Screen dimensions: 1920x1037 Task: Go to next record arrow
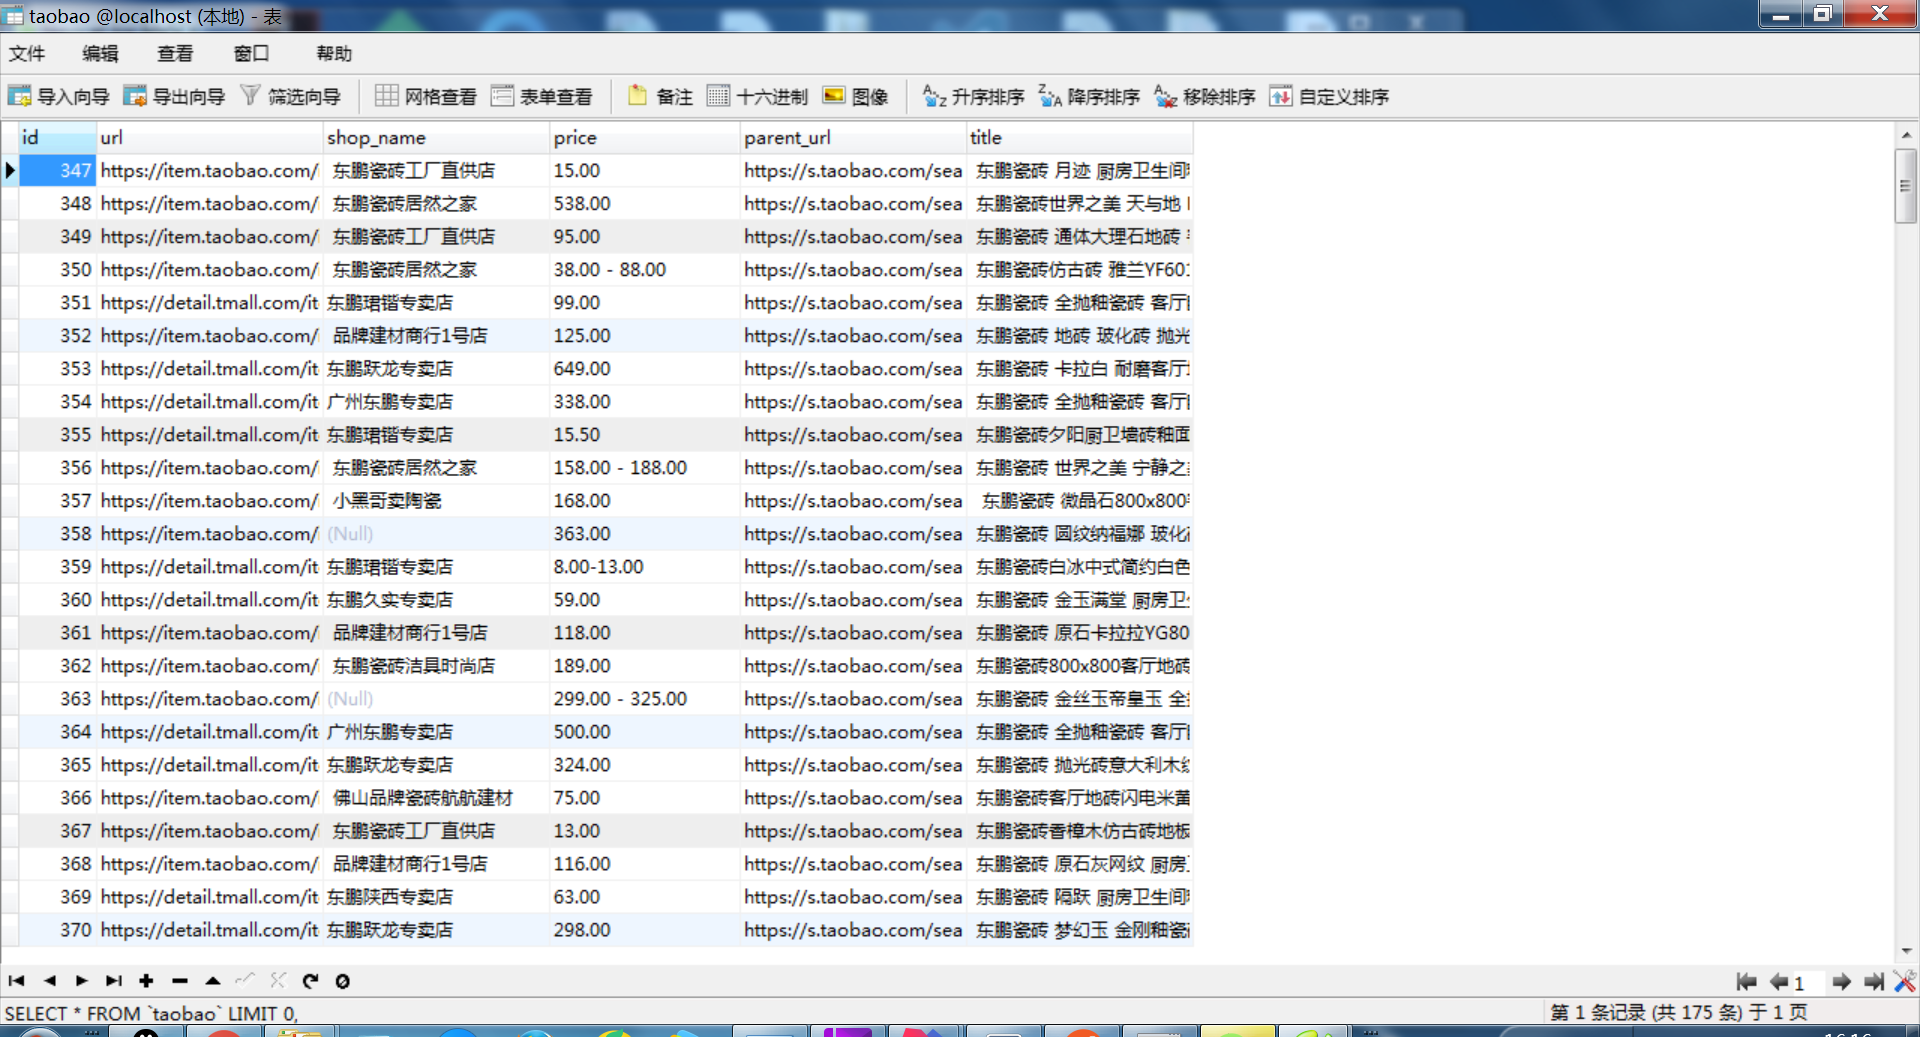pos(82,981)
